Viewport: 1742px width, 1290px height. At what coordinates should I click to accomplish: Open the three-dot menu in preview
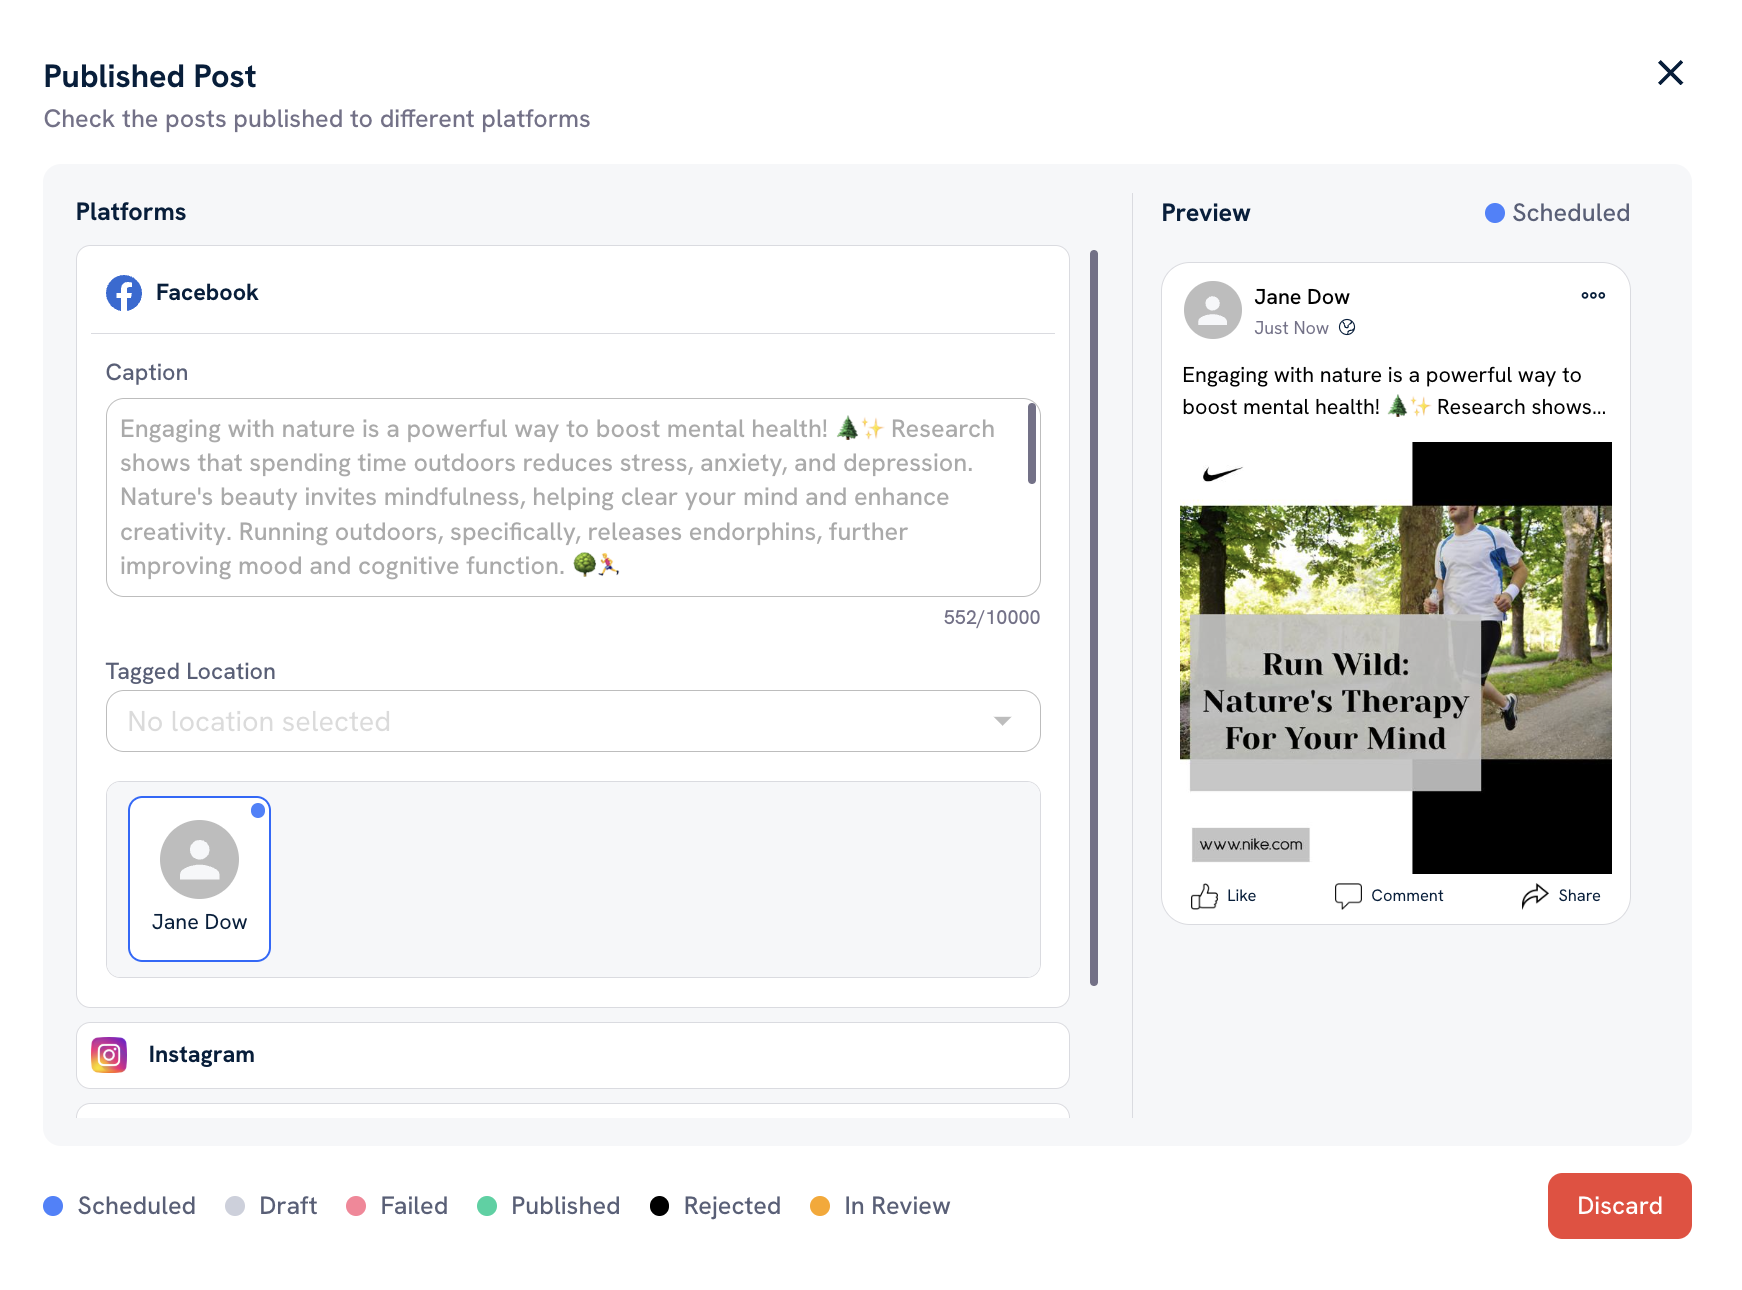coord(1593,296)
